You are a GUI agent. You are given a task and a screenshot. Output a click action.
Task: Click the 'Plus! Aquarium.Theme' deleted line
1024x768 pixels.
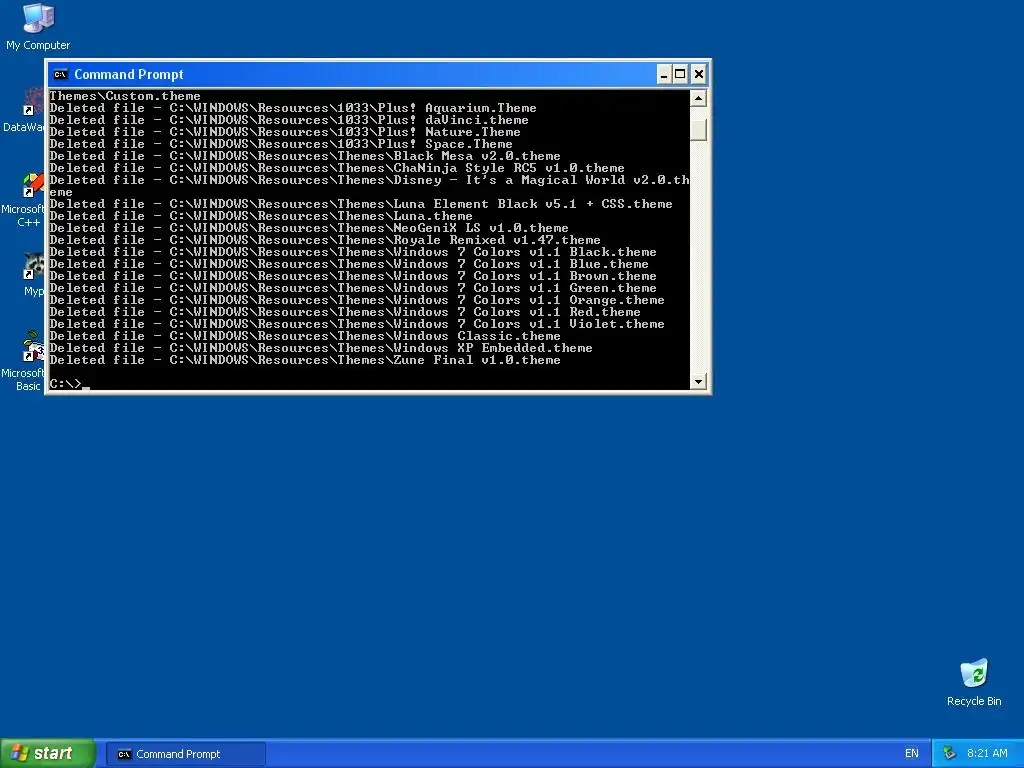[293, 108]
